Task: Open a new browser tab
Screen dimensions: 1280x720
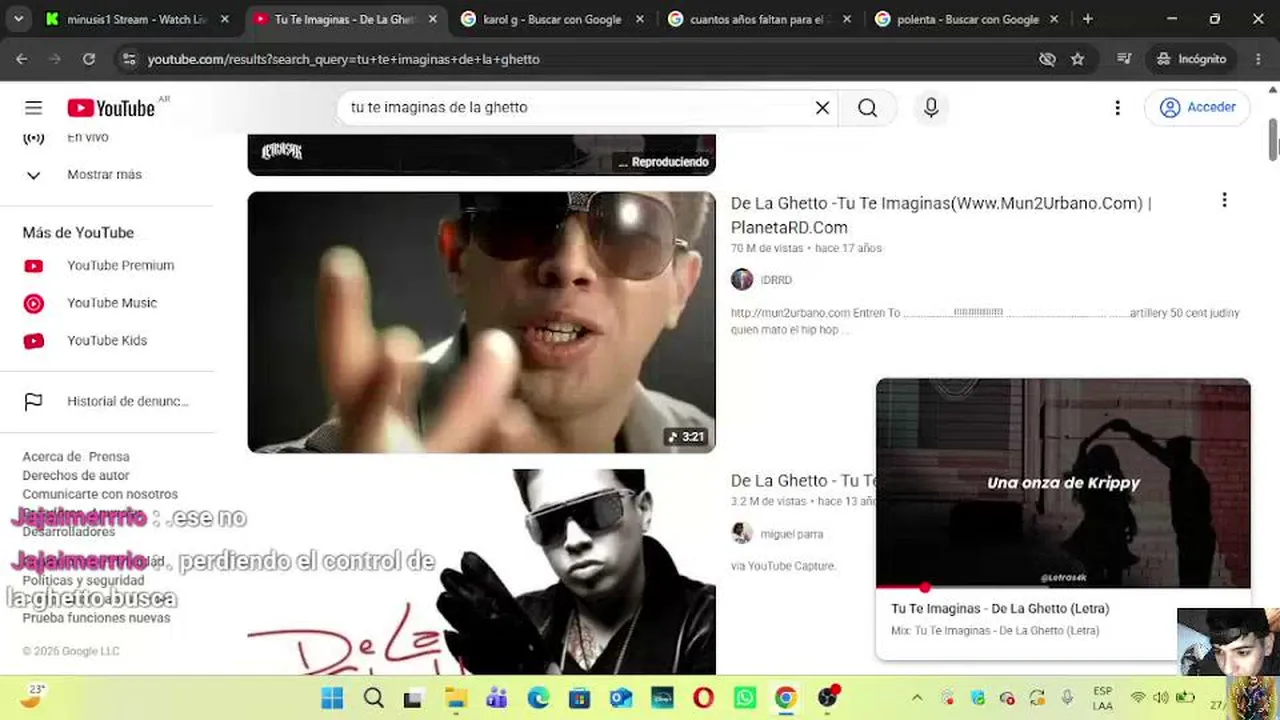Action: 1088,19
